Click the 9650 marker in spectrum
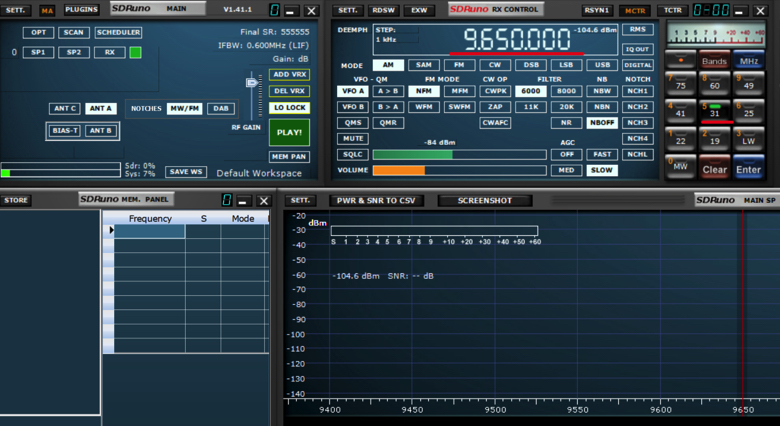The height and width of the screenshot is (426, 780). click(743, 410)
